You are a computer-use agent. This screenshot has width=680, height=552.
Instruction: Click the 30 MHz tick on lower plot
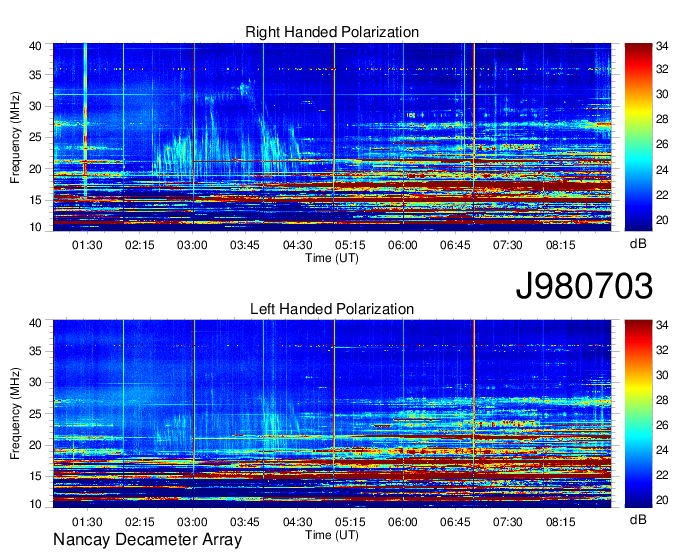pyautogui.click(x=35, y=382)
